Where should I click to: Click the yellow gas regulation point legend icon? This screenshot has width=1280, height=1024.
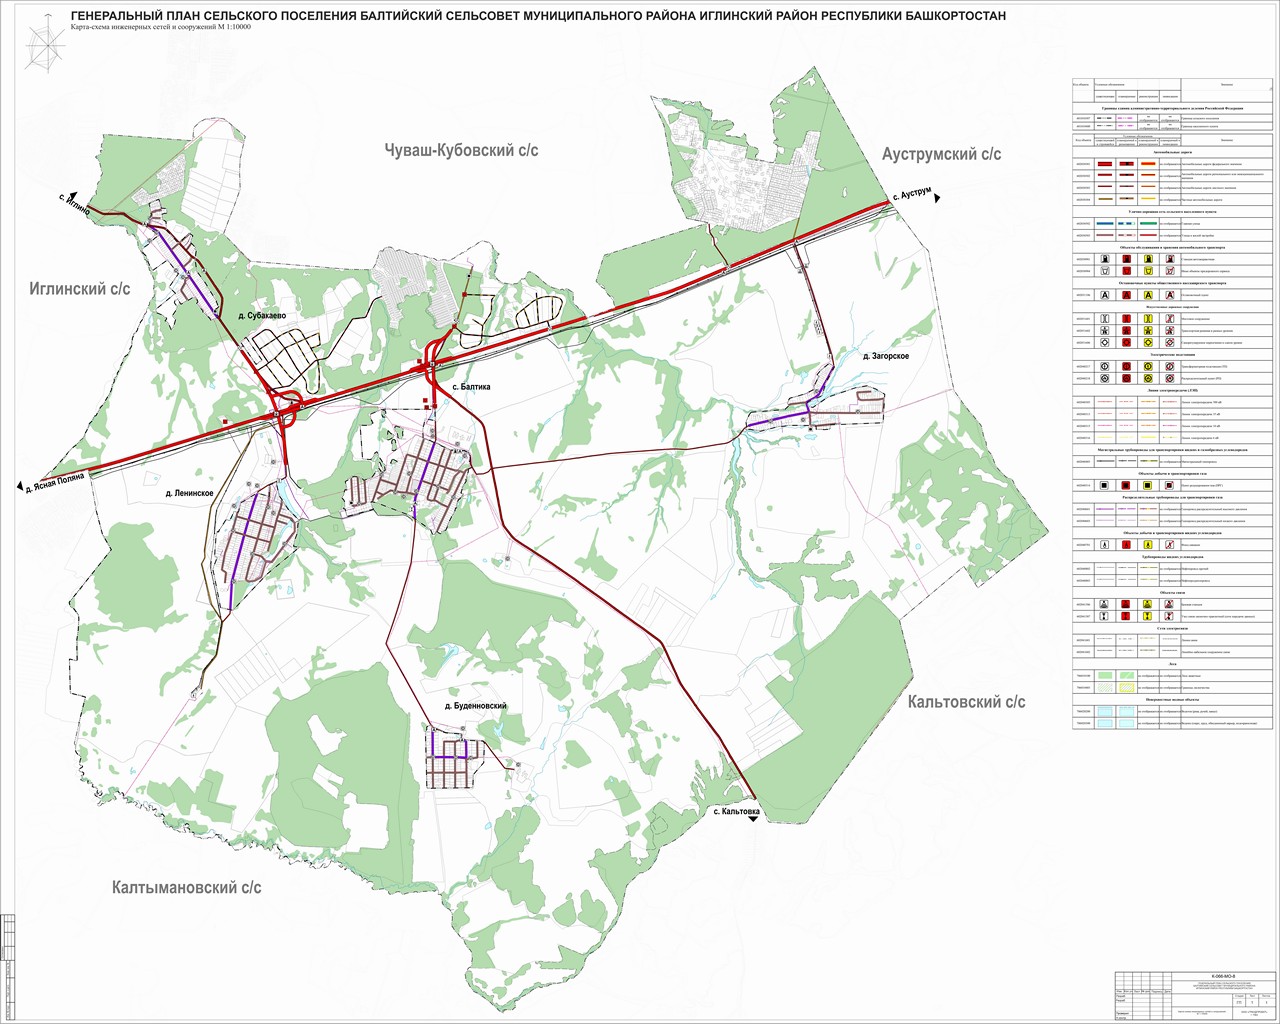pyautogui.click(x=1148, y=486)
